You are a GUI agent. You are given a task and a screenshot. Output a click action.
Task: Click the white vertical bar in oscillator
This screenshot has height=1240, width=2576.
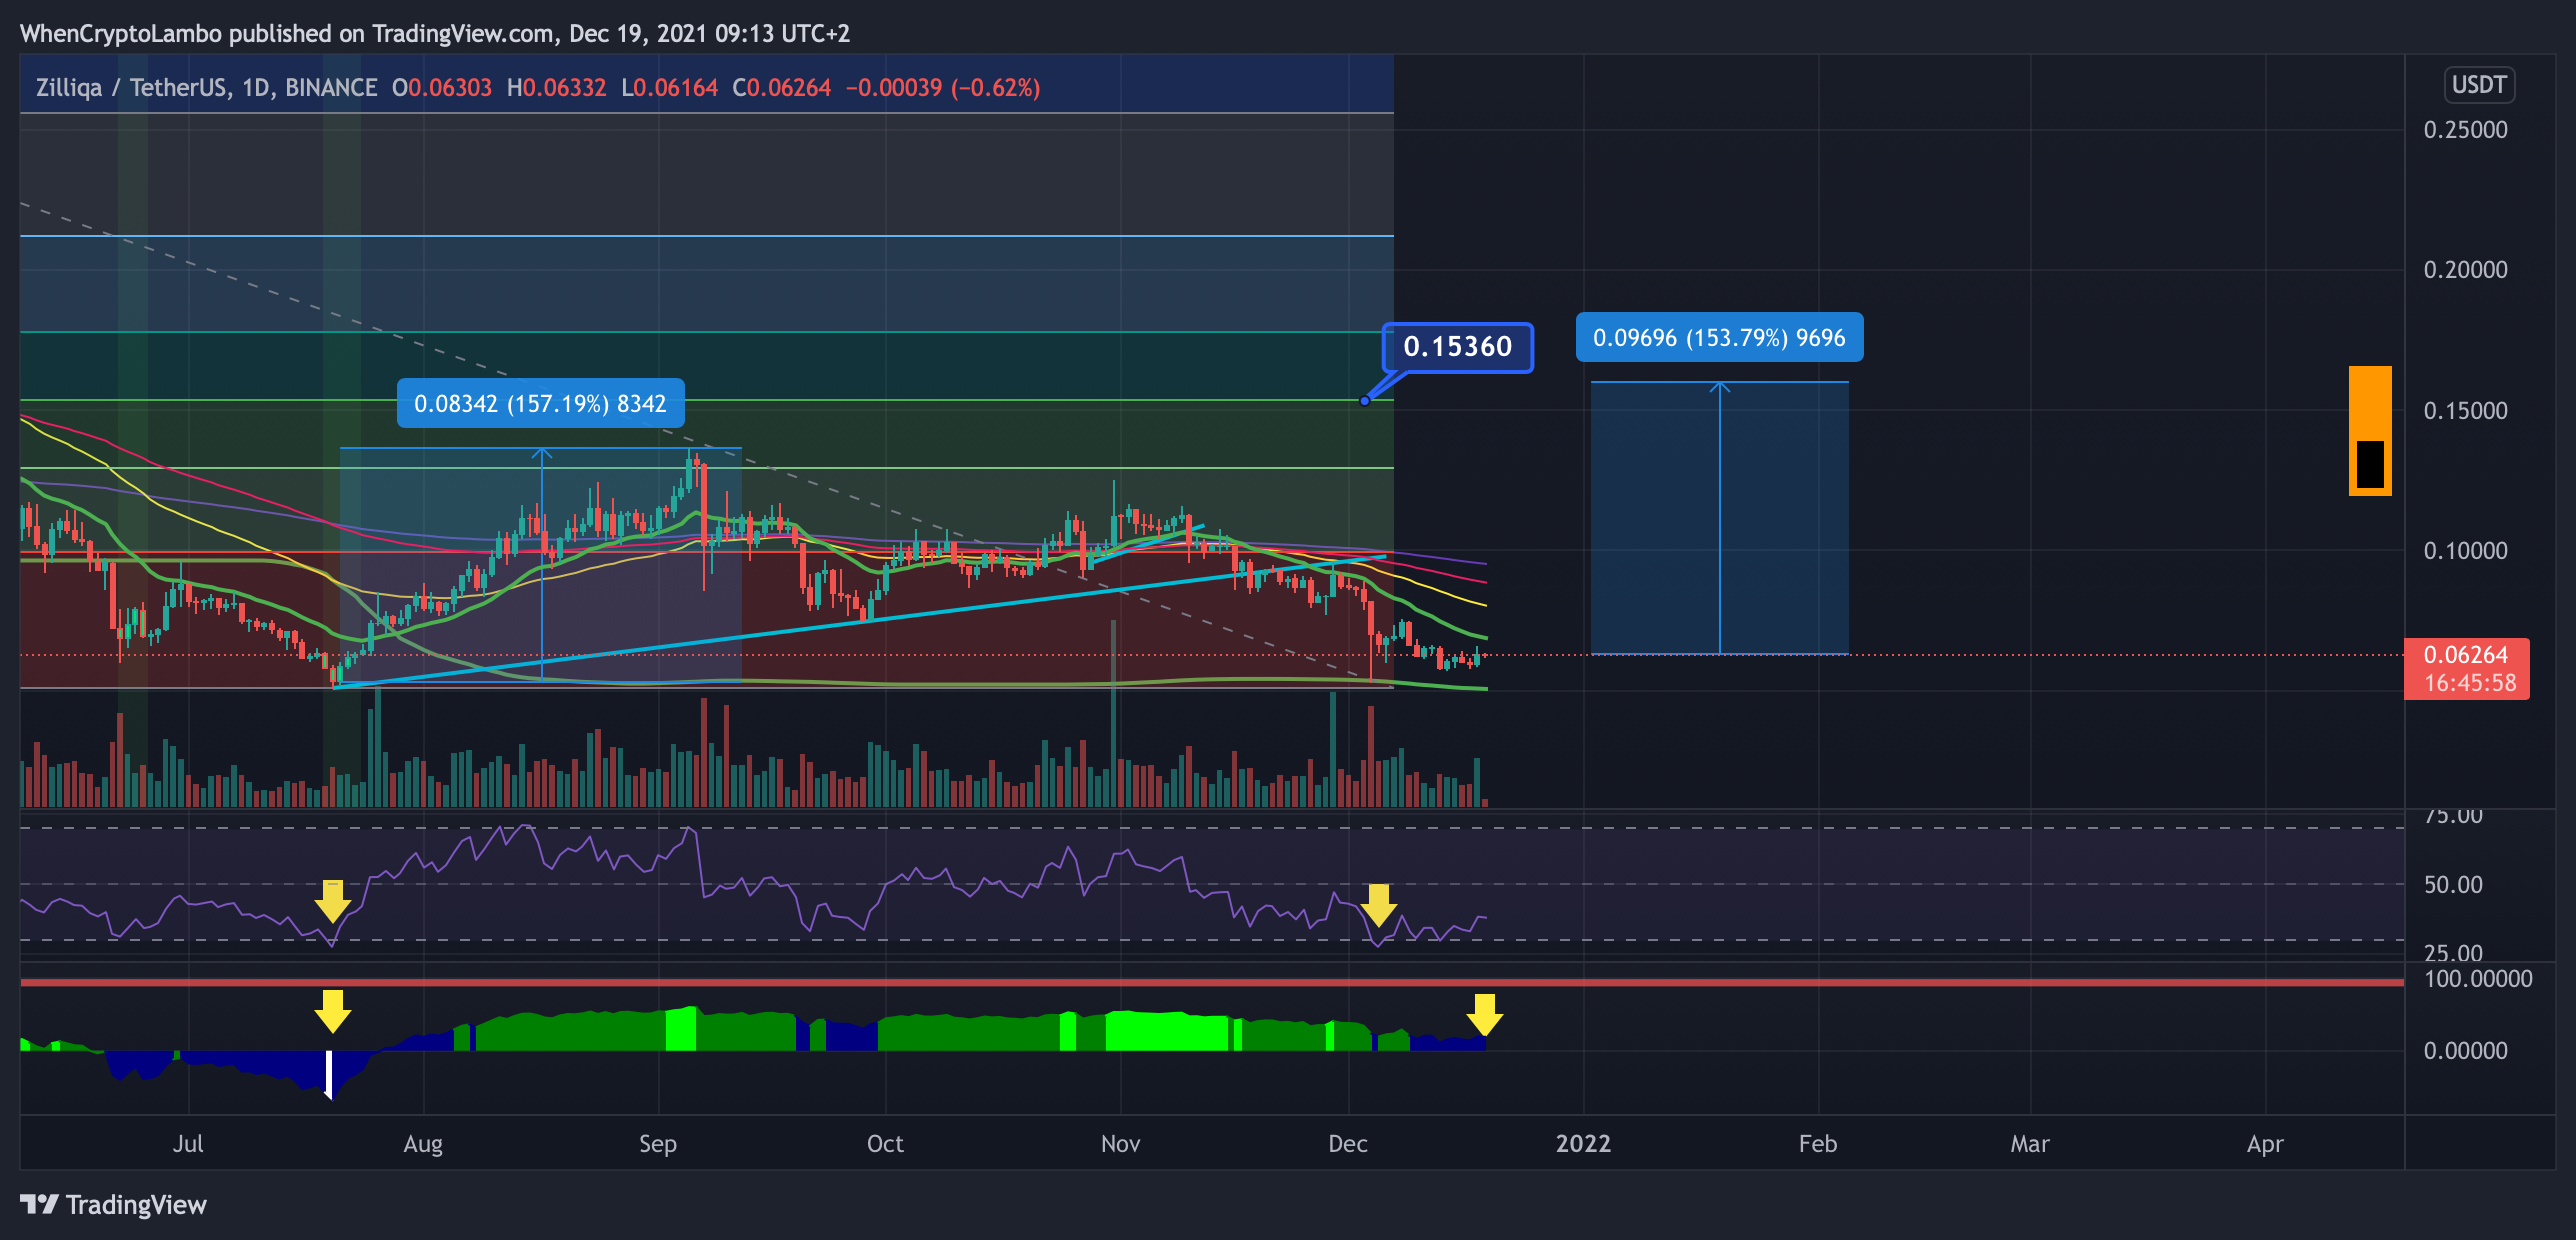tap(328, 1074)
